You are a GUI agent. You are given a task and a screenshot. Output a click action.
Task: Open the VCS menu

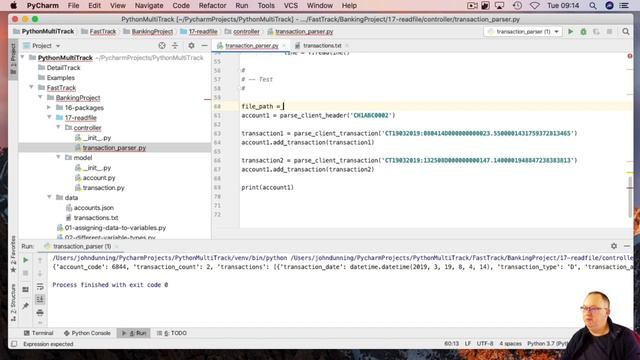pos(291,6)
